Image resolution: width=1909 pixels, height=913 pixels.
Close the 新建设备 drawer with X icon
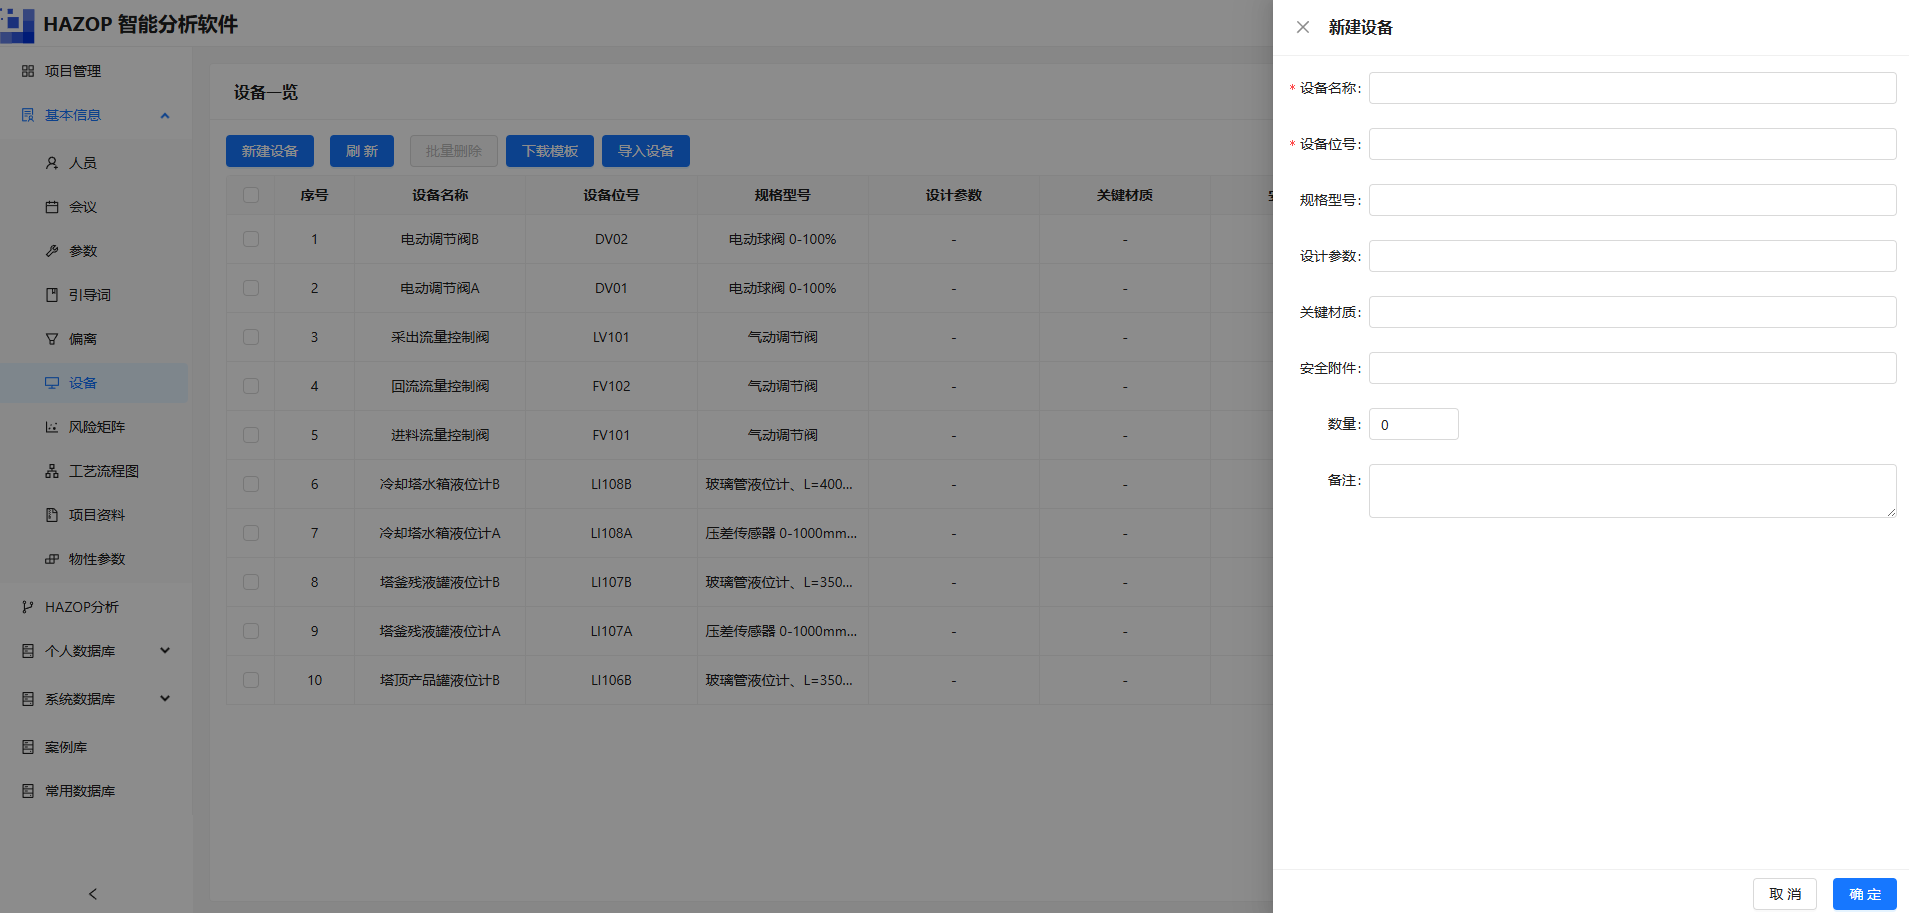[x=1303, y=27]
